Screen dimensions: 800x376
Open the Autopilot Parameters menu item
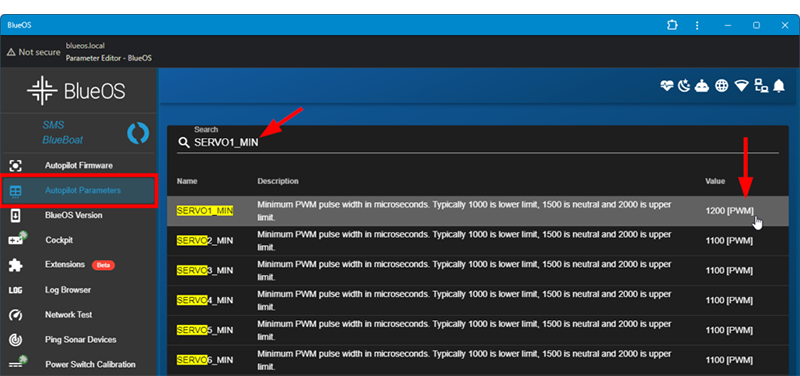pos(79,190)
